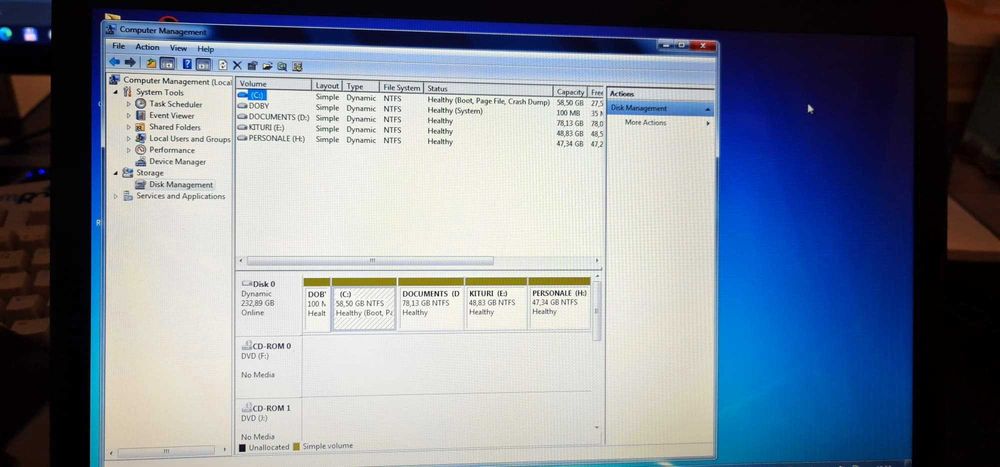Click the DOCUMENTS (D:) volume drive icon
Image resolution: width=1000 pixels, height=467 pixels.
pyautogui.click(x=242, y=117)
